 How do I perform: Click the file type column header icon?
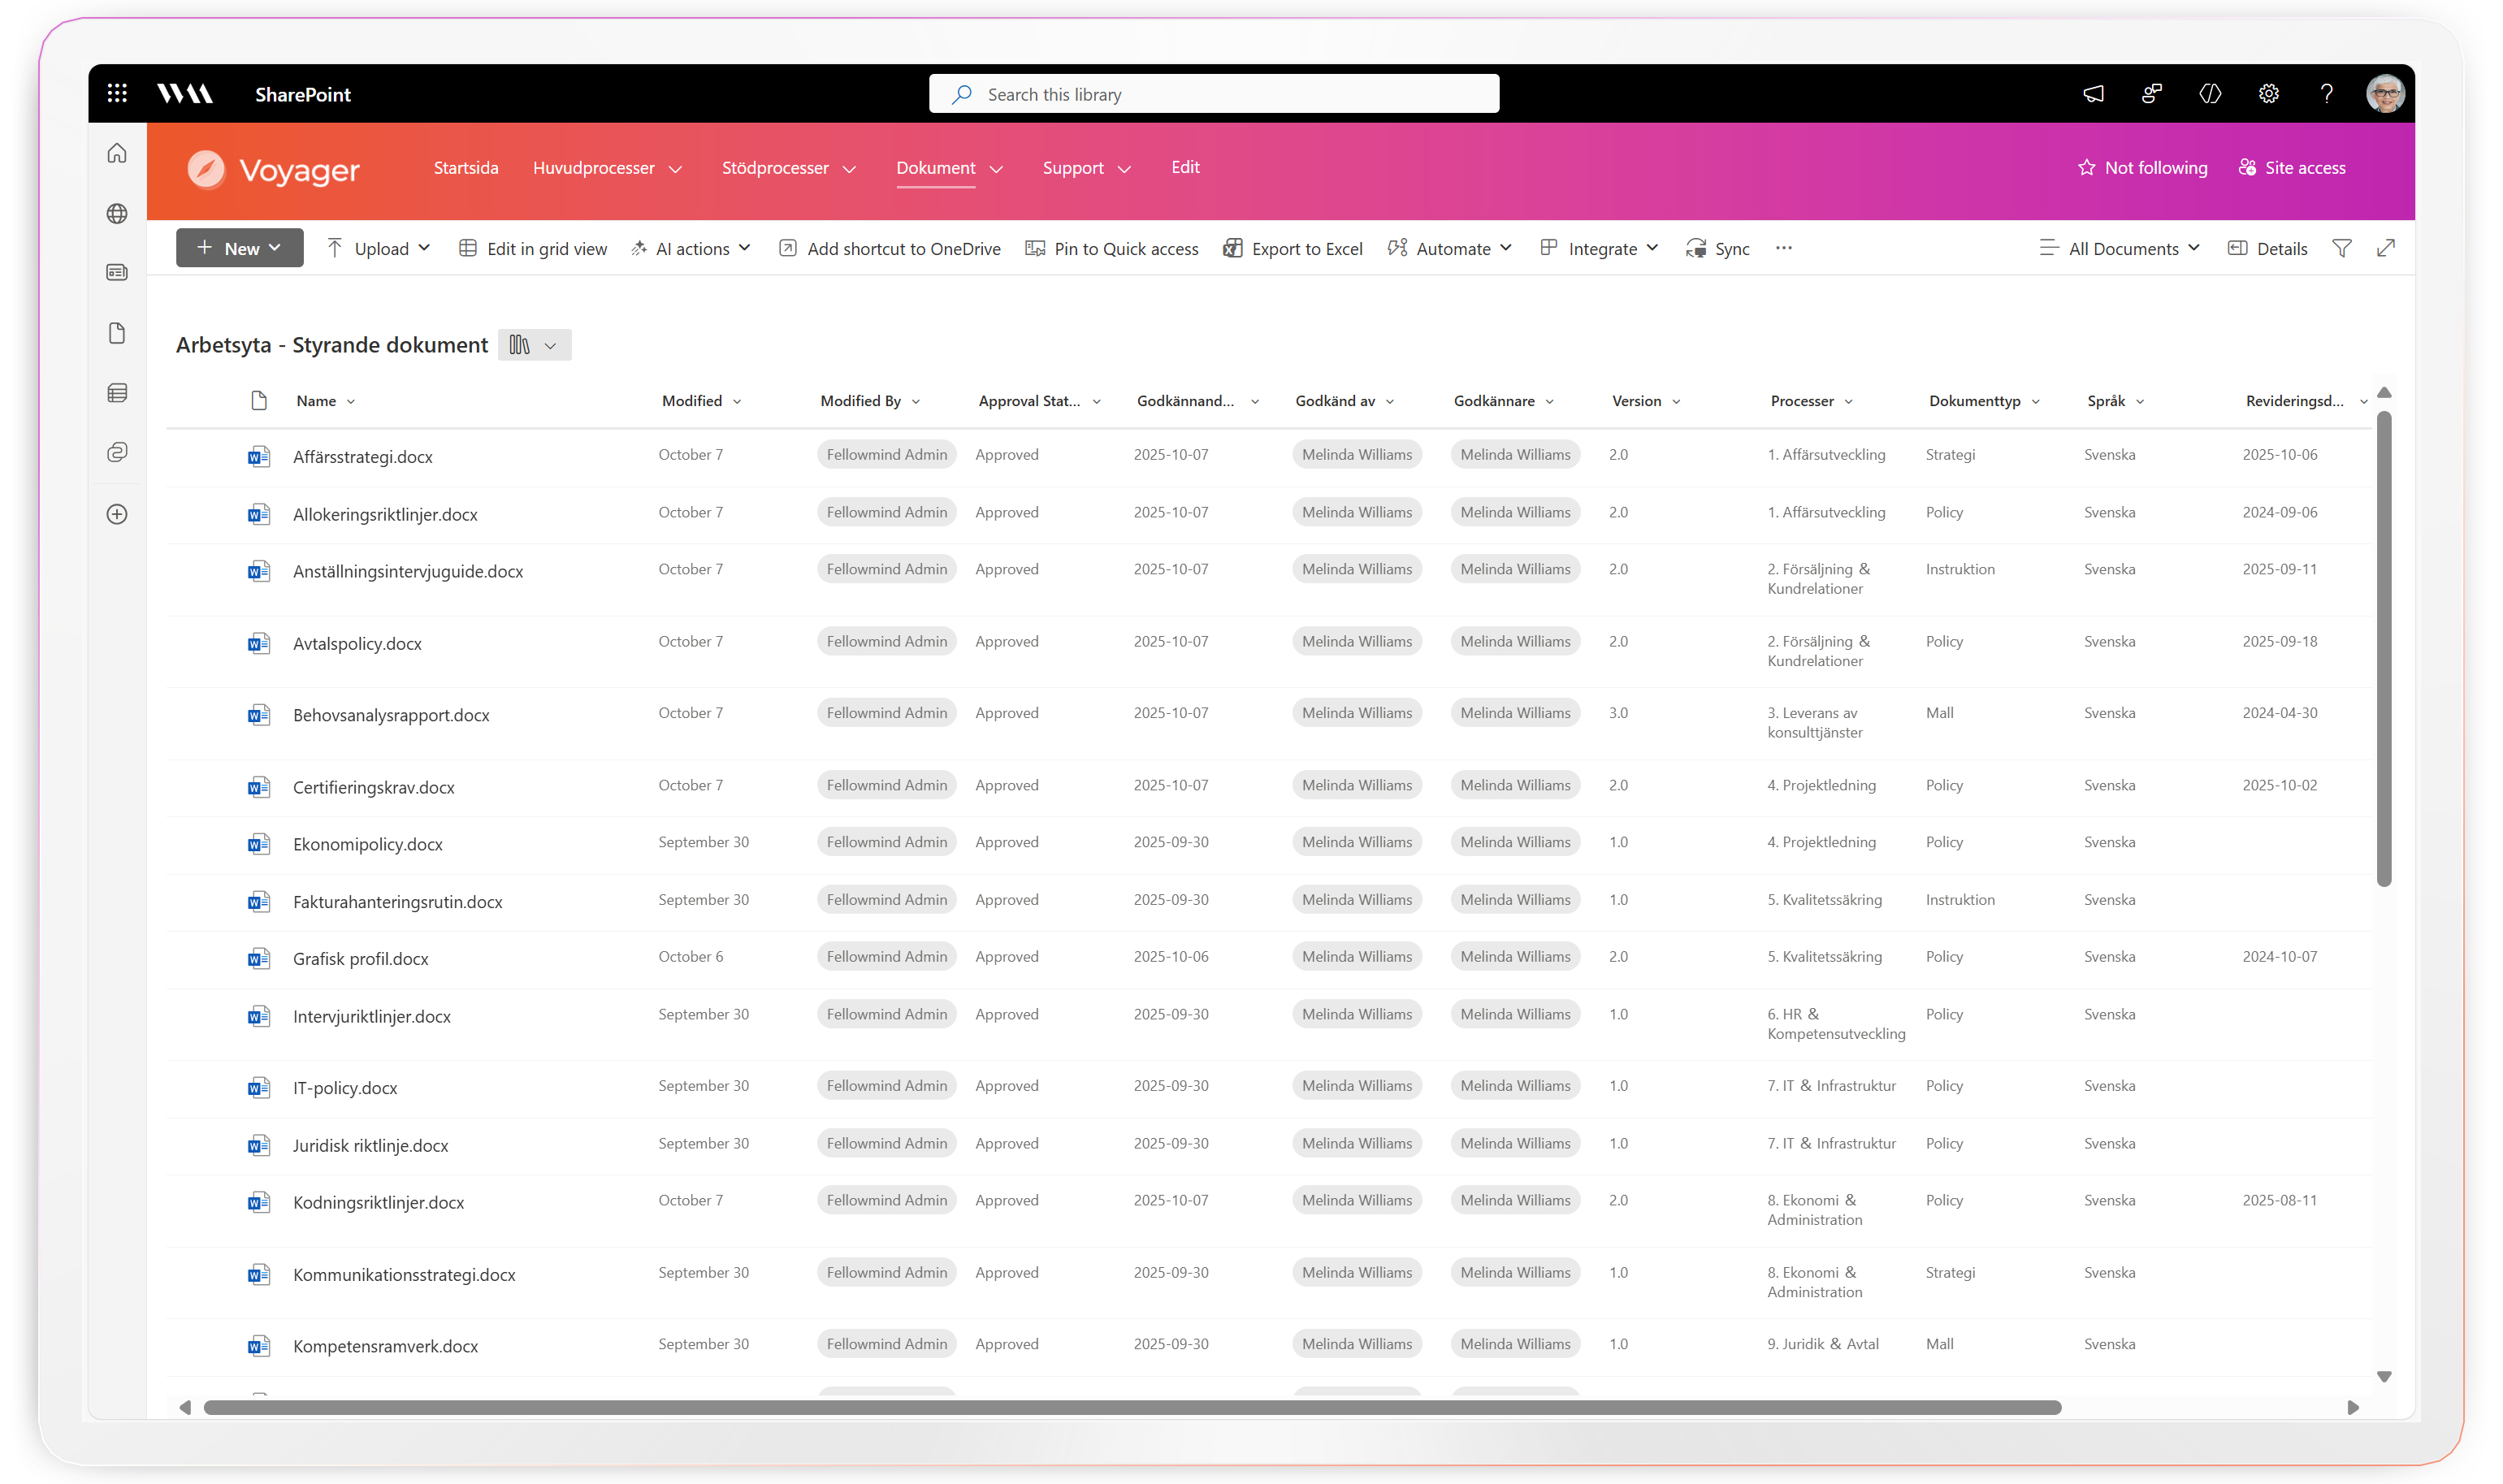click(x=259, y=400)
